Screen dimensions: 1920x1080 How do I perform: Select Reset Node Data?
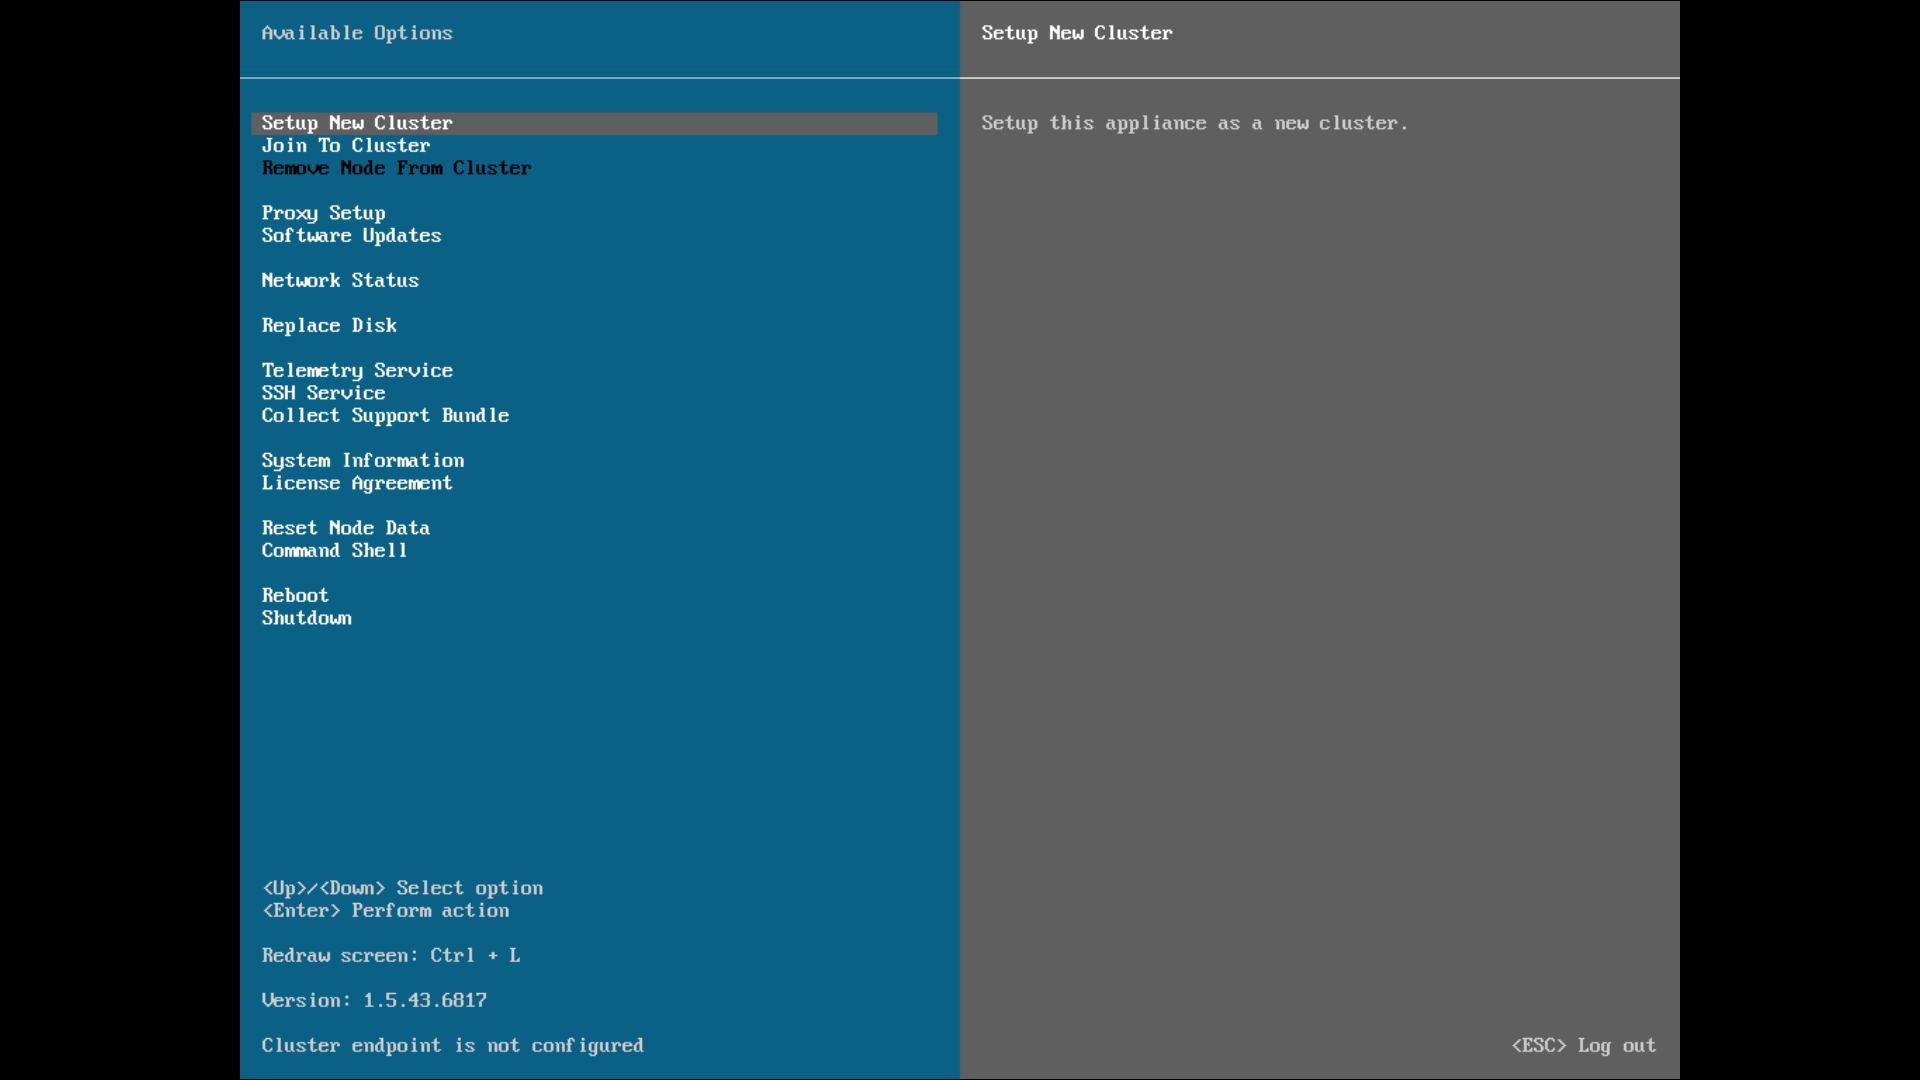(x=346, y=528)
